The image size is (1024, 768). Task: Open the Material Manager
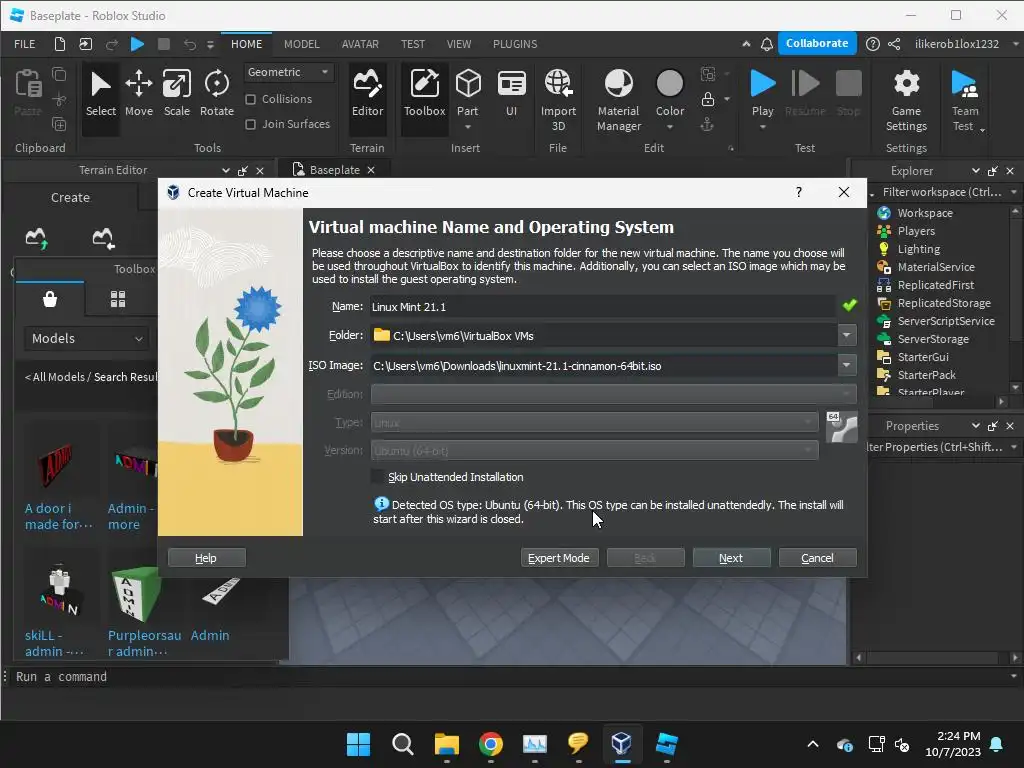coord(618,100)
